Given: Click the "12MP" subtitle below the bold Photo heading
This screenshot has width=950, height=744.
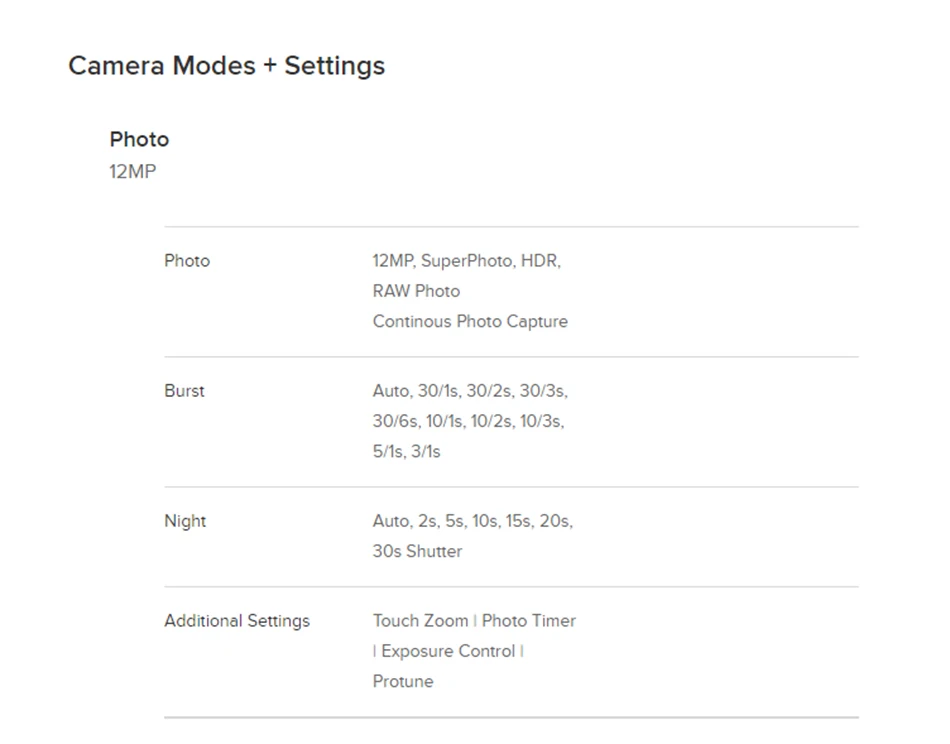Looking at the screenshot, I should (x=132, y=171).
